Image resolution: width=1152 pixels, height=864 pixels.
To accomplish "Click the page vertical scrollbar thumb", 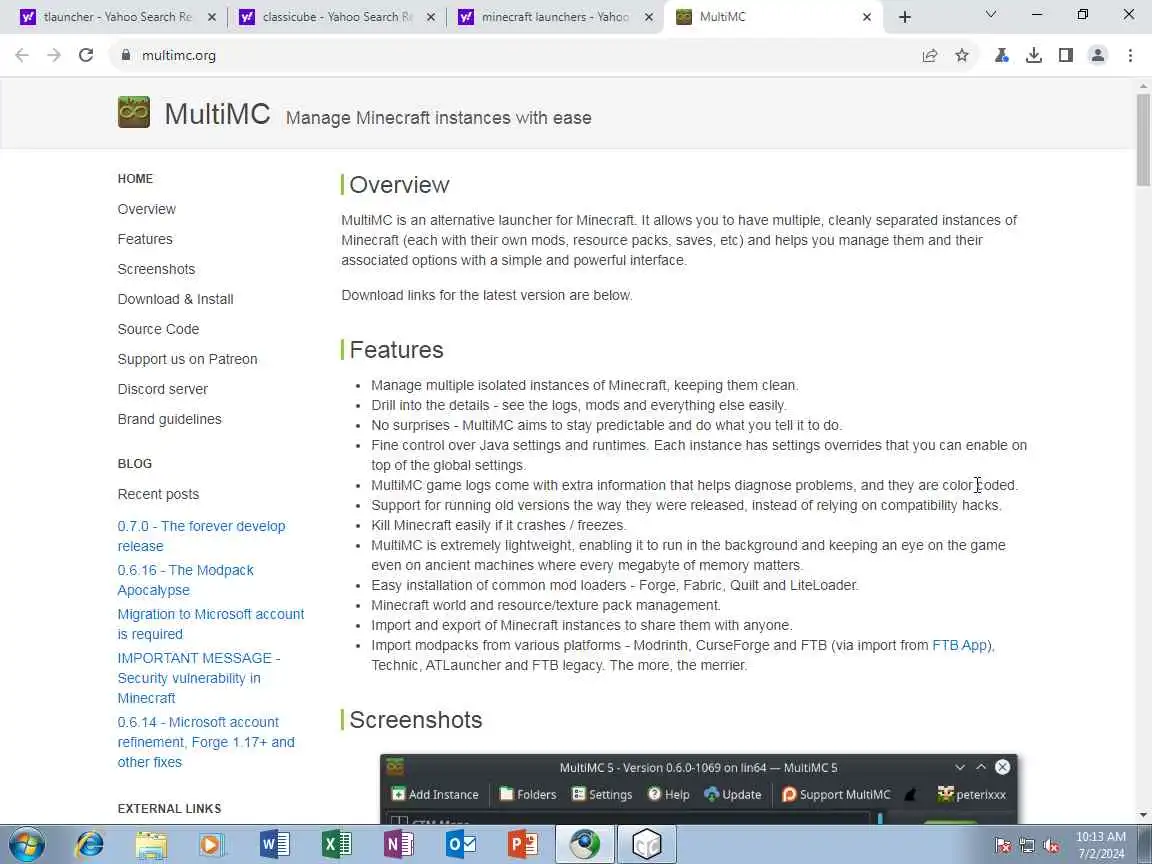I will click(1143, 140).
